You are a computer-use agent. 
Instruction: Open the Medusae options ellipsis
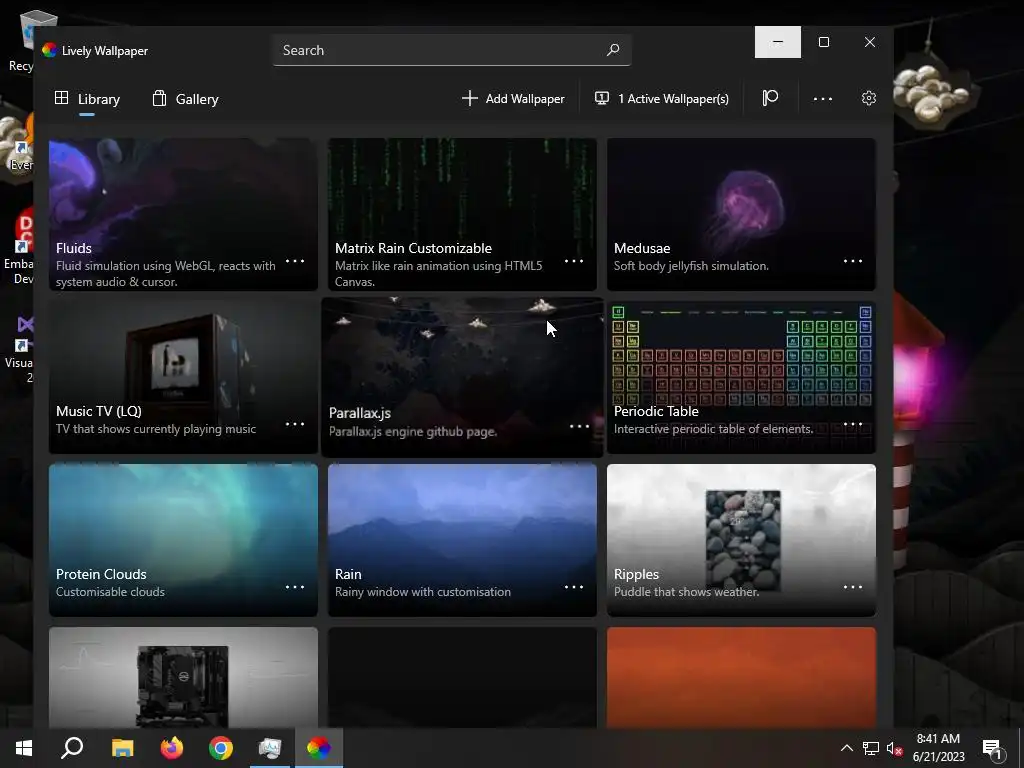tap(852, 261)
